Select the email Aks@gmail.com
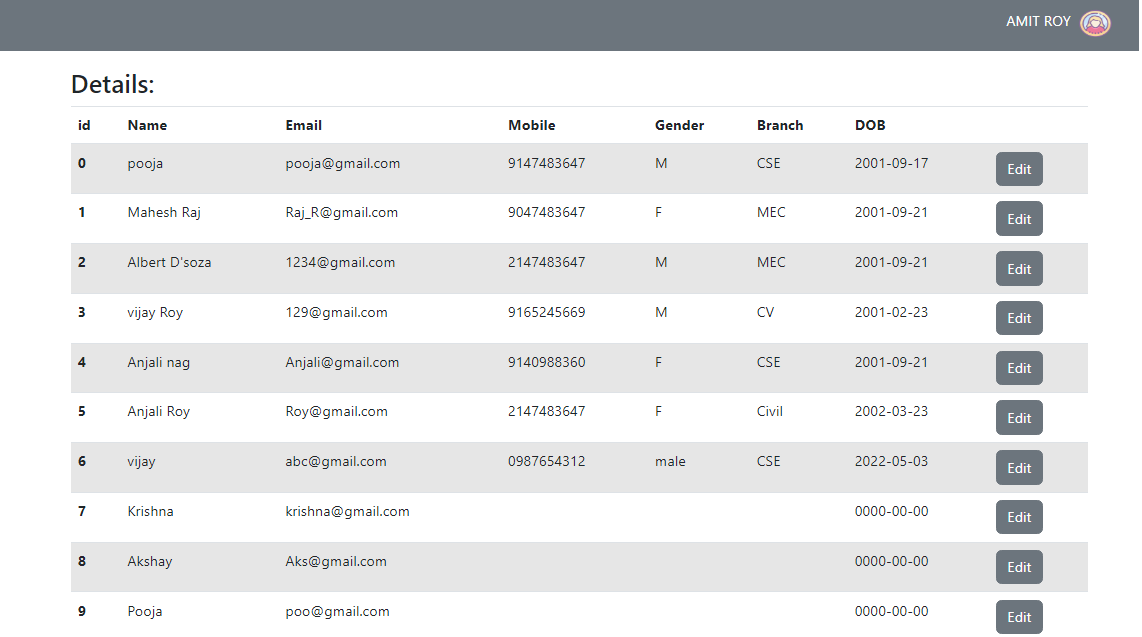1142x637 pixels. pyautogui.click(x=336, y=561)
